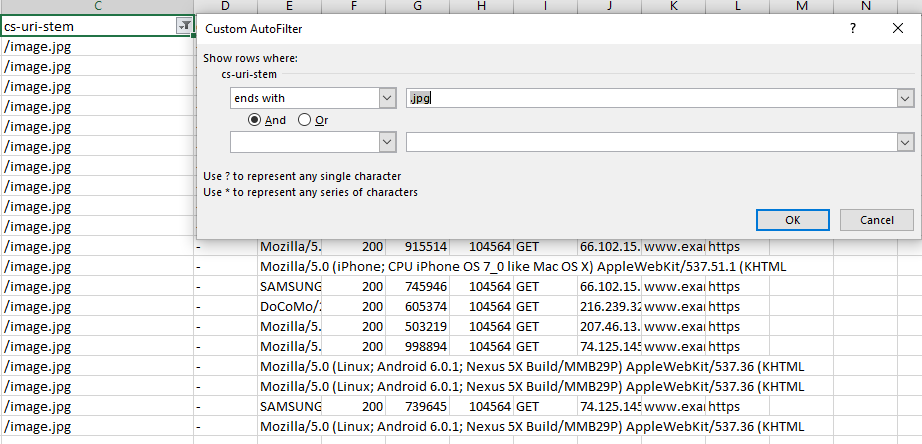This screenshot has width=922, height=444.
Task: Click the DoCoMo user agent cell
Action: [x=289, y=307]
